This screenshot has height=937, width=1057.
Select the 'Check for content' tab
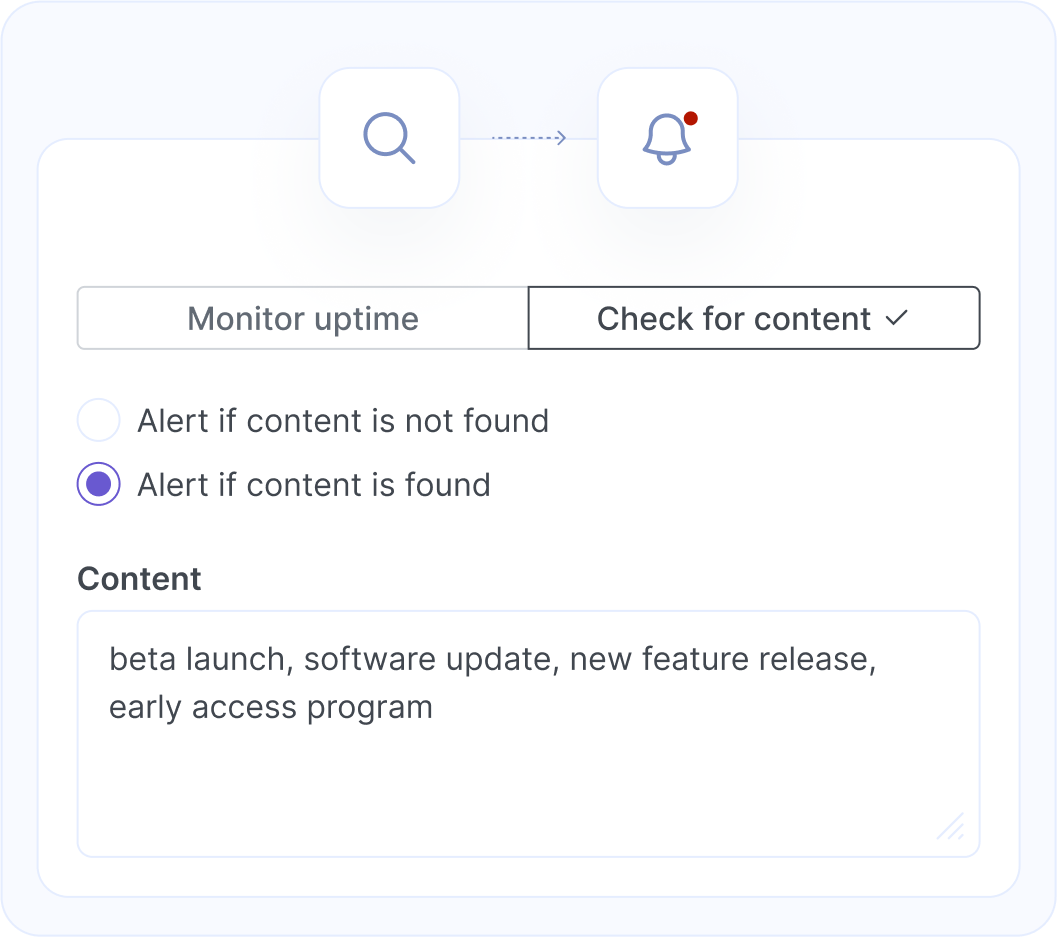coord(731,318)
